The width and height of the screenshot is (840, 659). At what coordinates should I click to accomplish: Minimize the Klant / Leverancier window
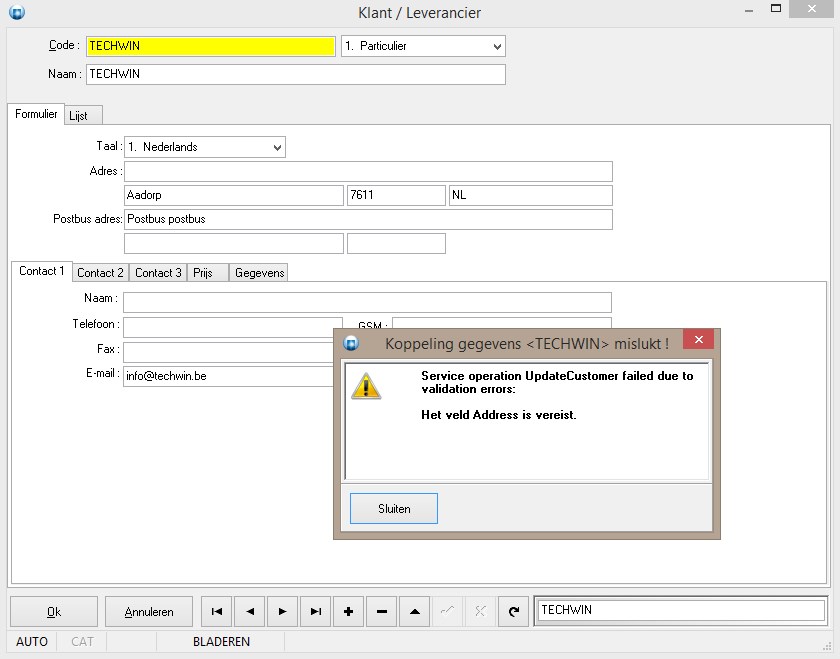[x=749, y=11]
